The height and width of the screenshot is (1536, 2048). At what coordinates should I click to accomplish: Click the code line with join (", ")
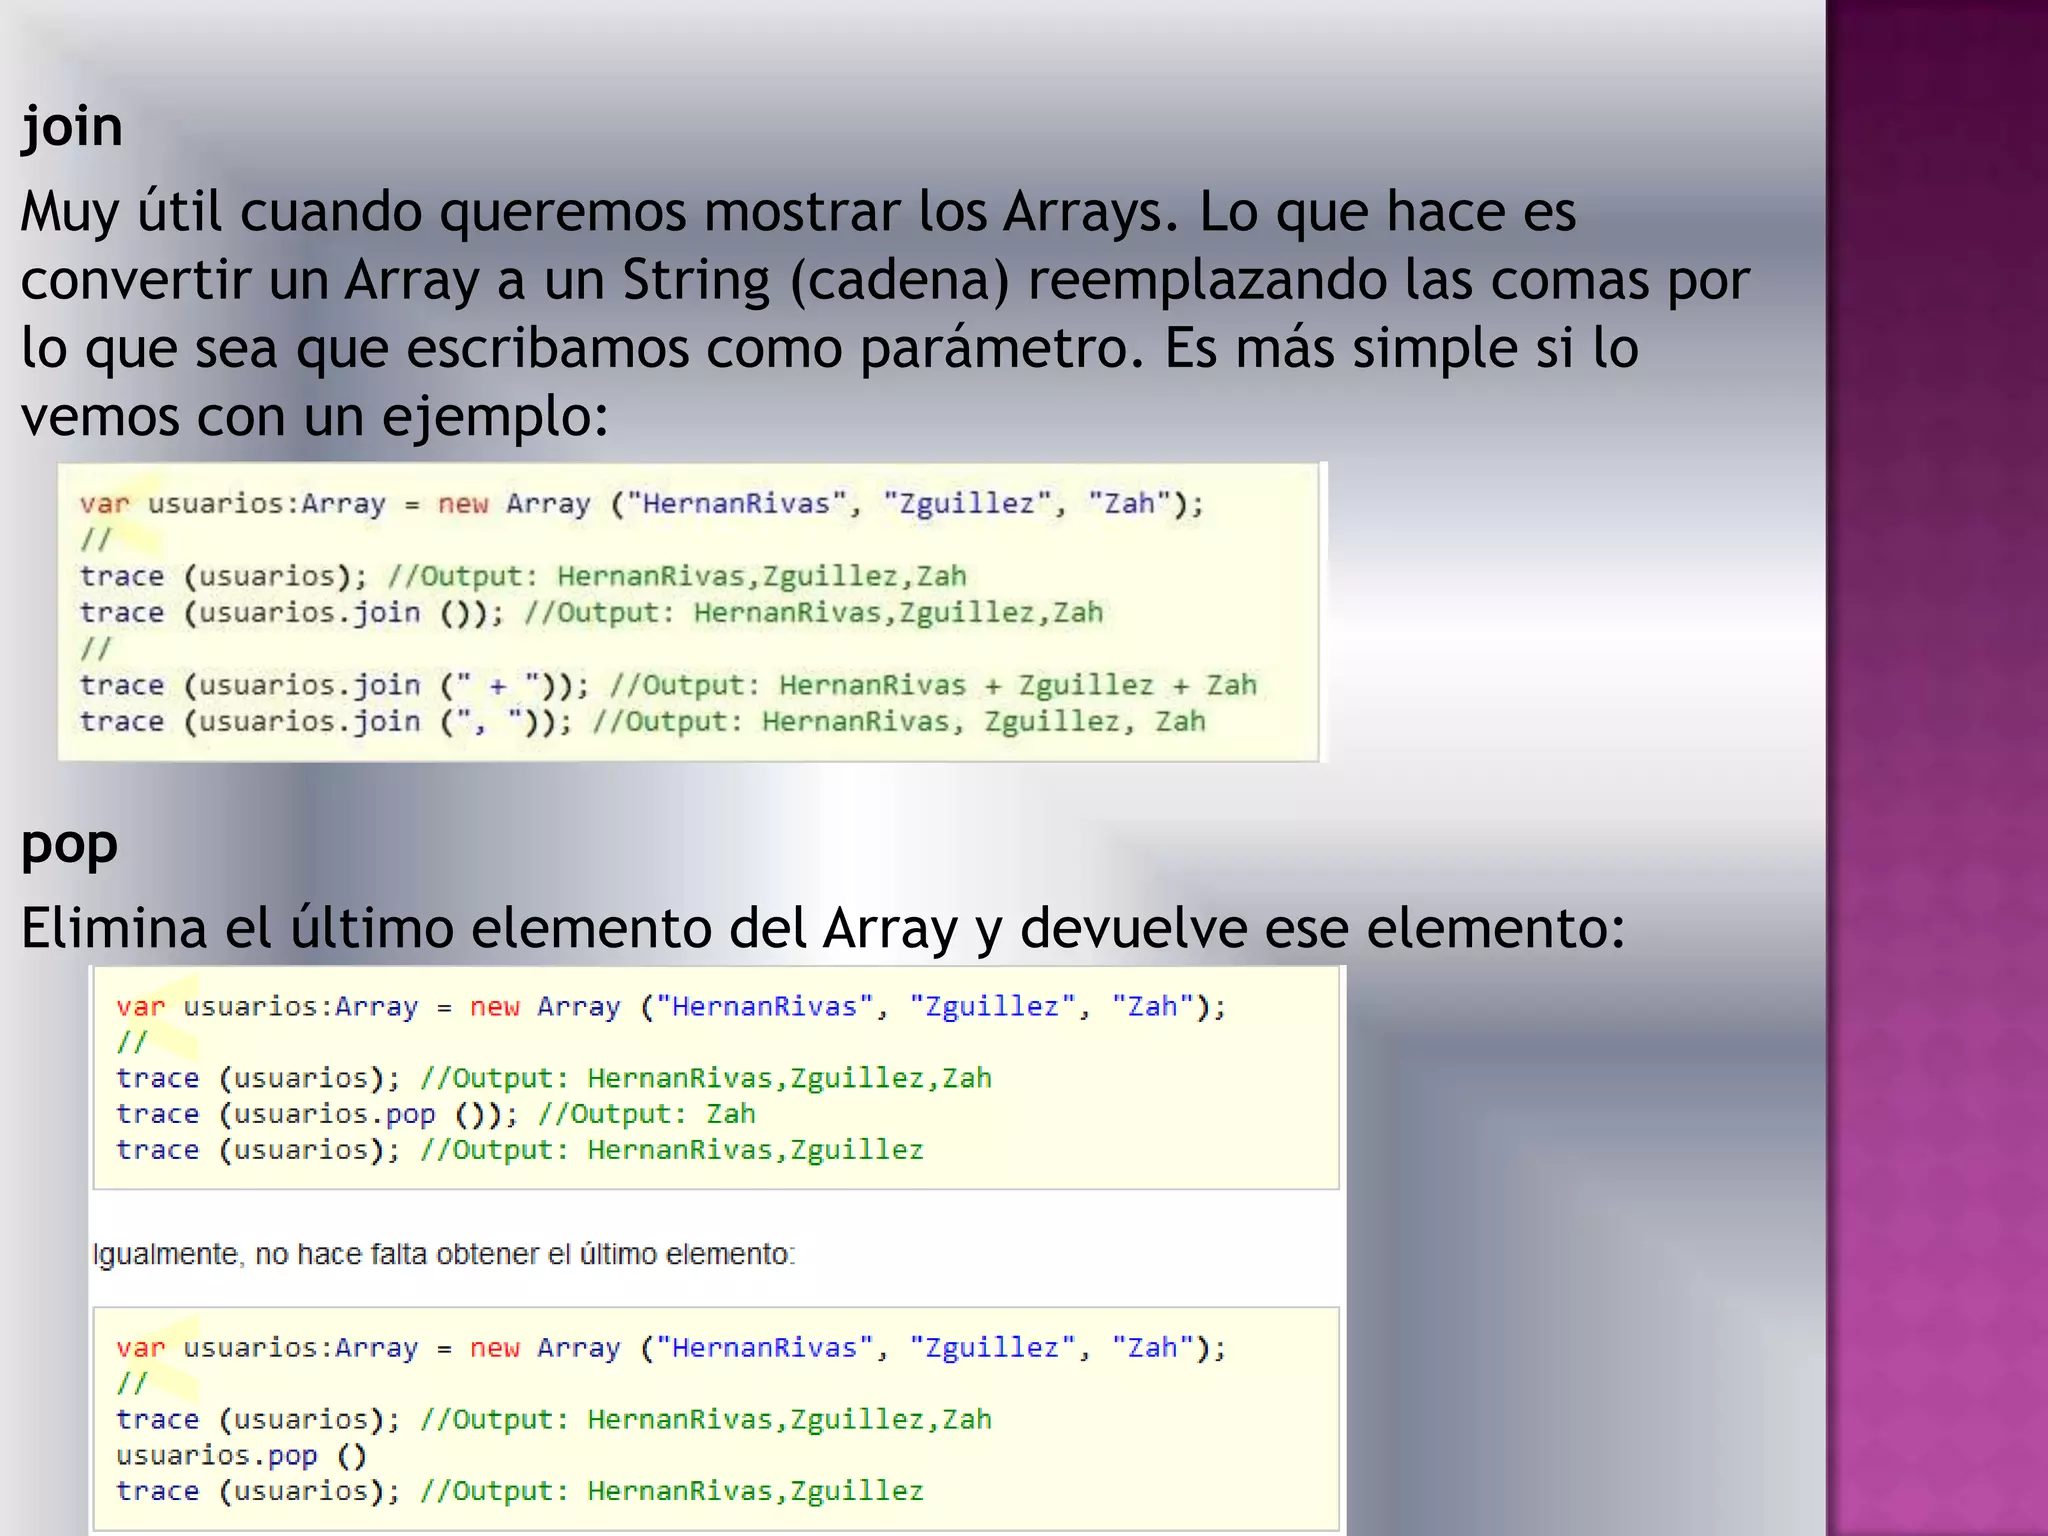point(643,721)
